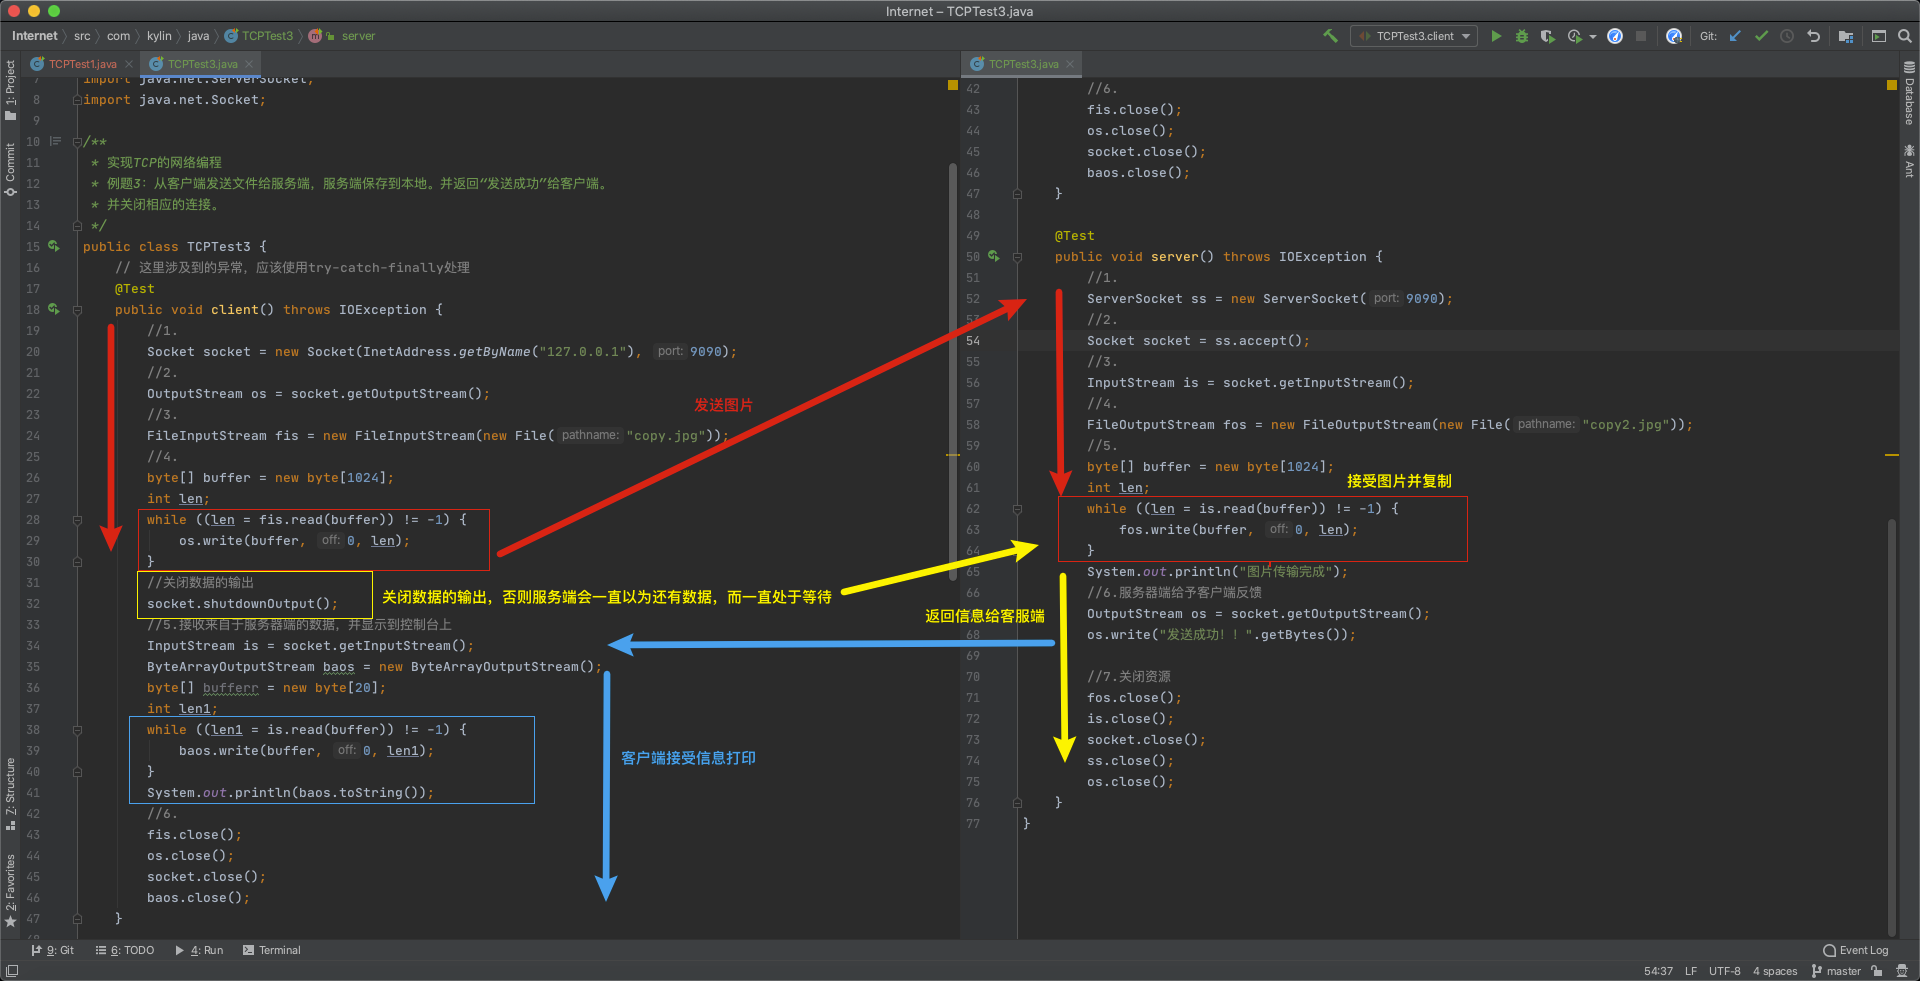
Task: Open the TCPTest3.client run configuration dropdown
Action: [x=1414, y=36]
